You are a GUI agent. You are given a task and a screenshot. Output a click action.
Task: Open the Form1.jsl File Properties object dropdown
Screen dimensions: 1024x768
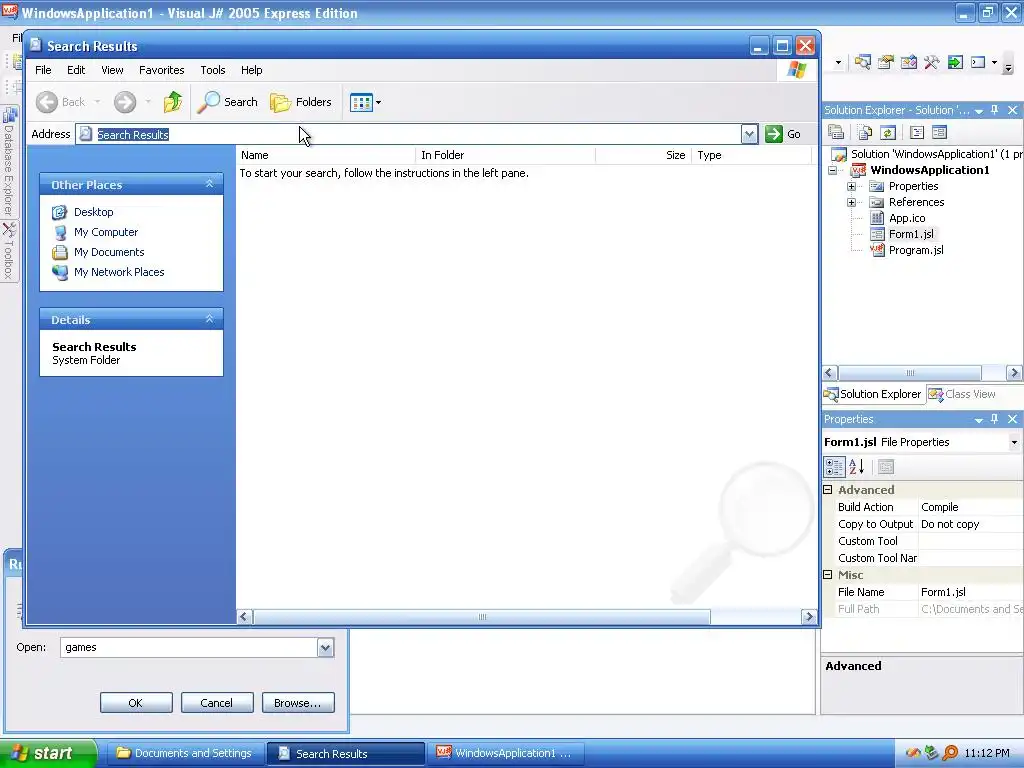pyautogui.click(x=1014, y=442)
